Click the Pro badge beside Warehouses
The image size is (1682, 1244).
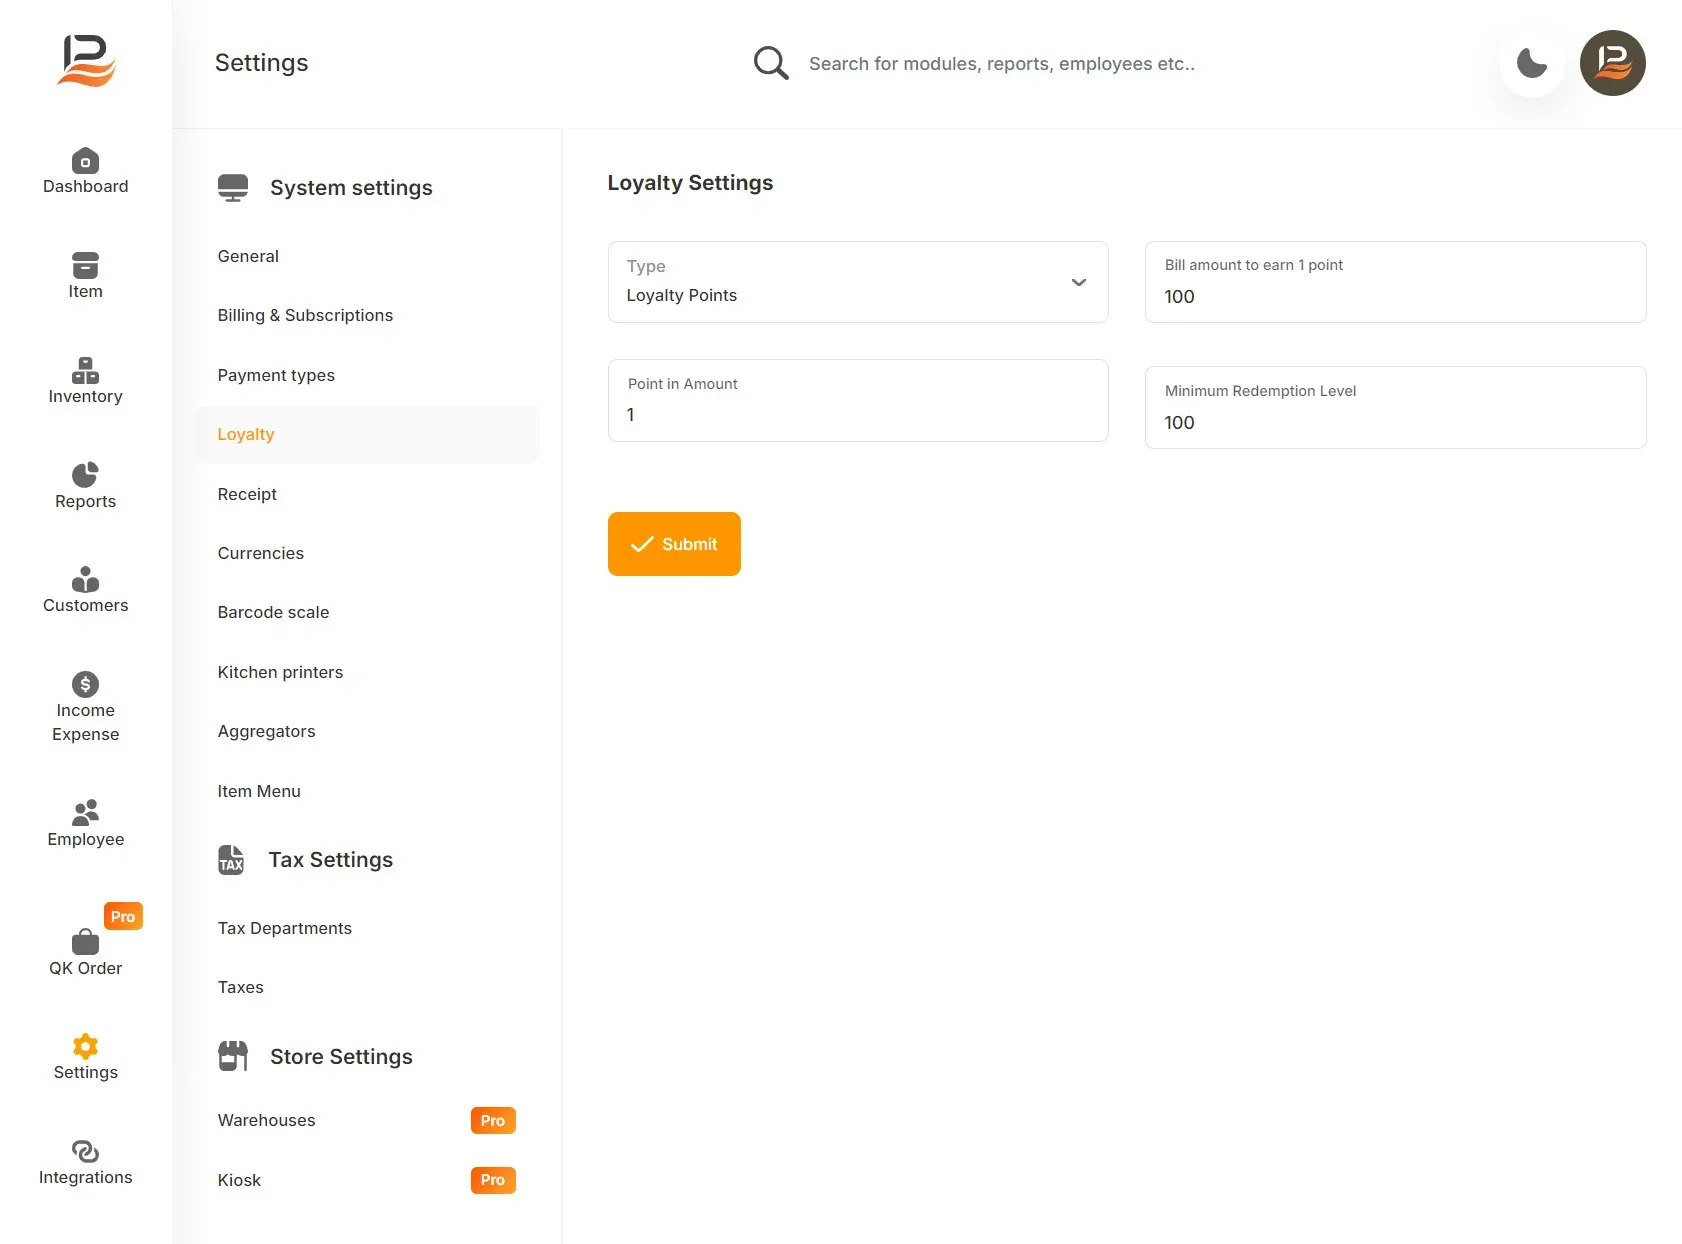tap(493, 1120)
